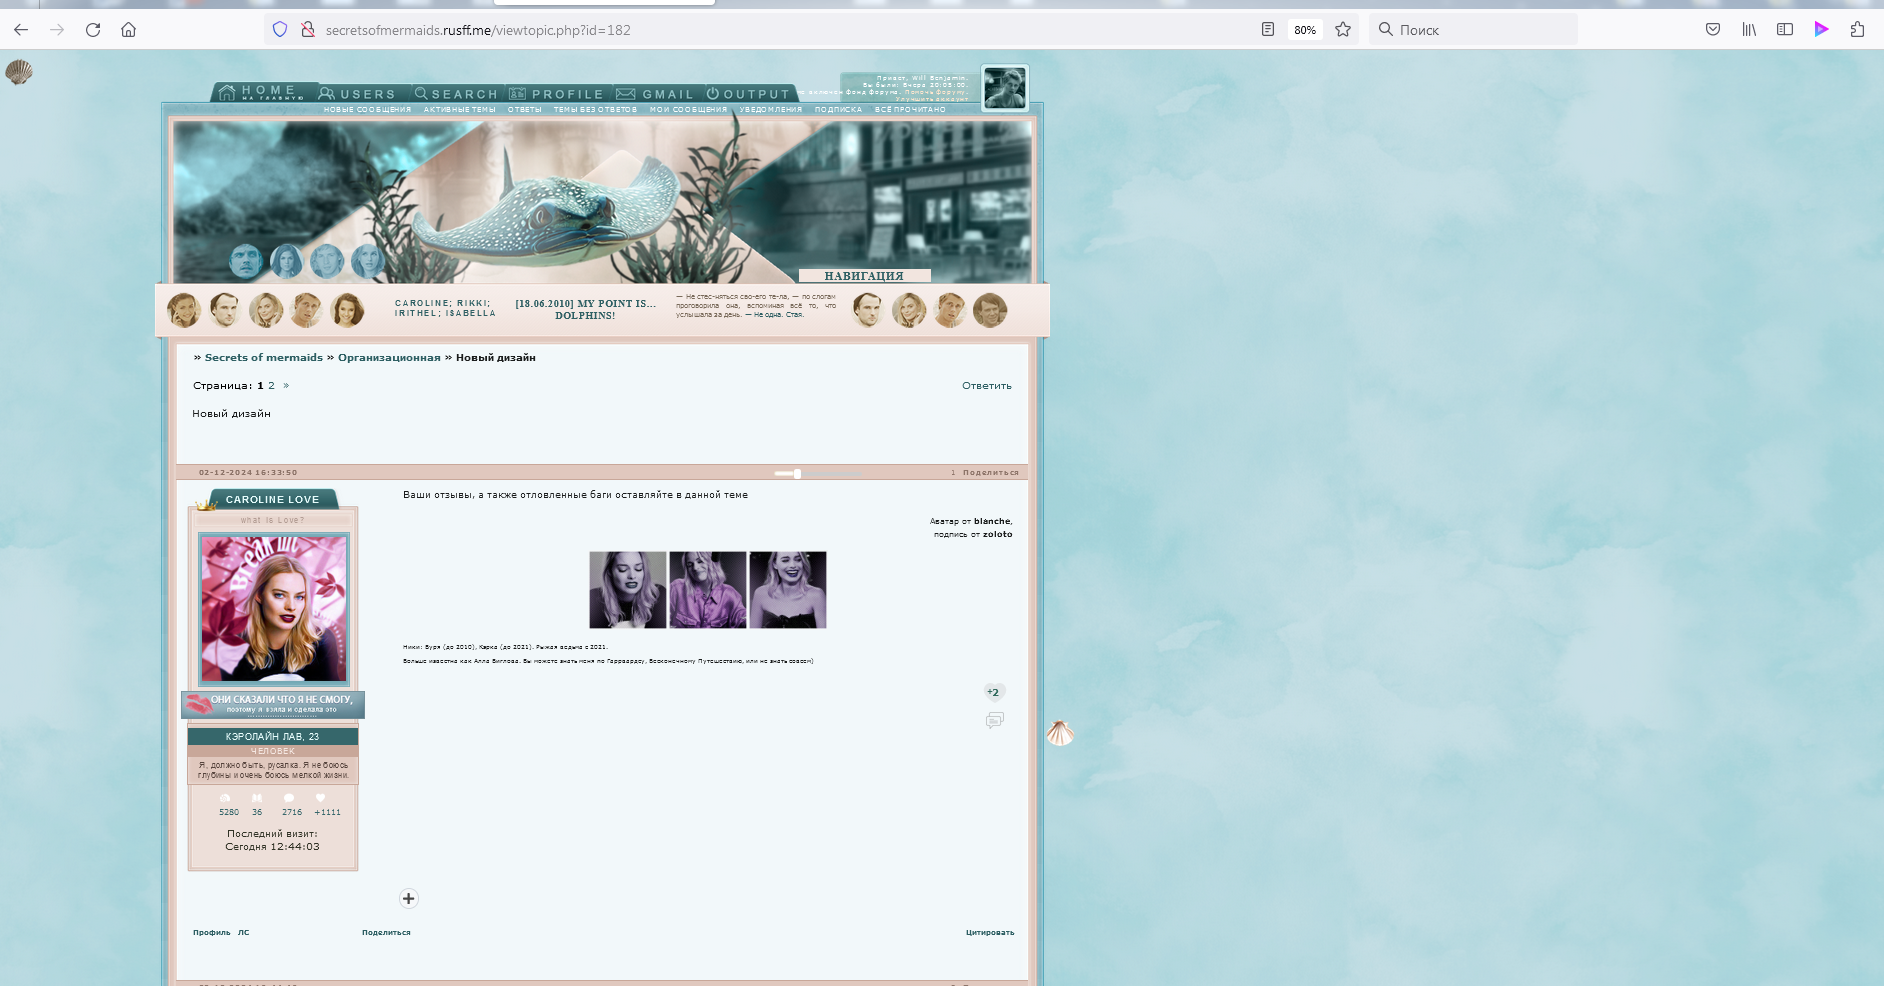Click the CAROLINE LOVE username tab
Image resolution: width=1884 pixels, height=986 pixels.
[x=272, y=500]
